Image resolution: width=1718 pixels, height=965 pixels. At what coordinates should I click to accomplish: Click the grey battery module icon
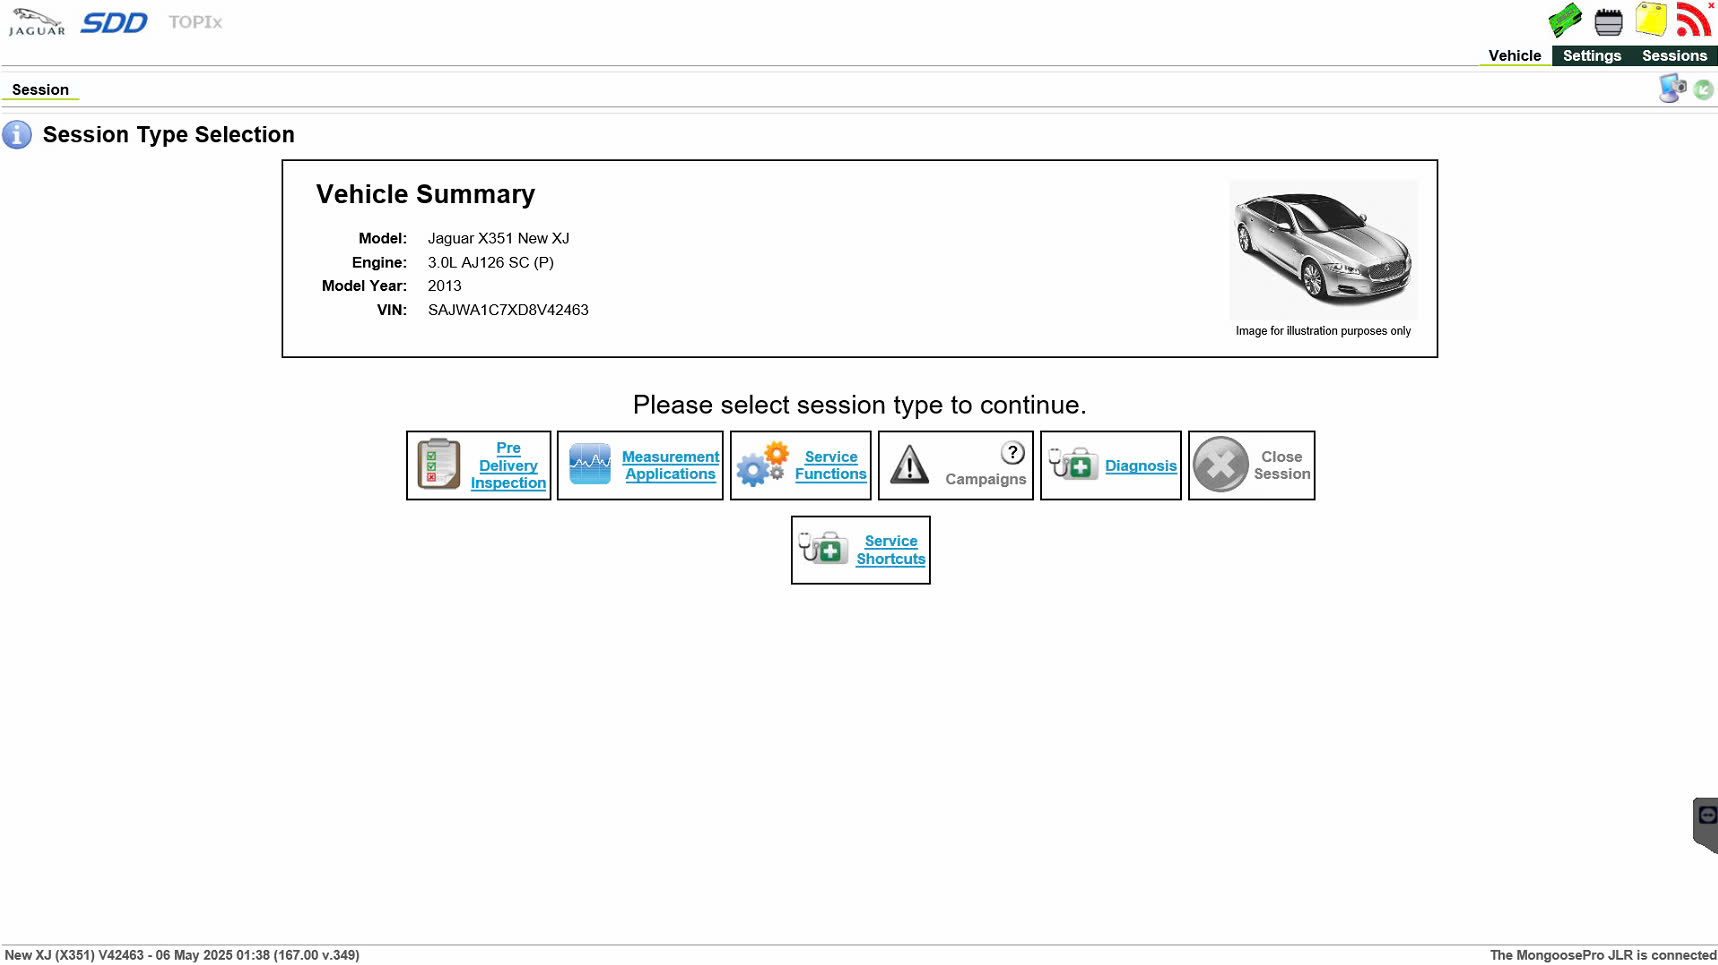coord(1608,21)
